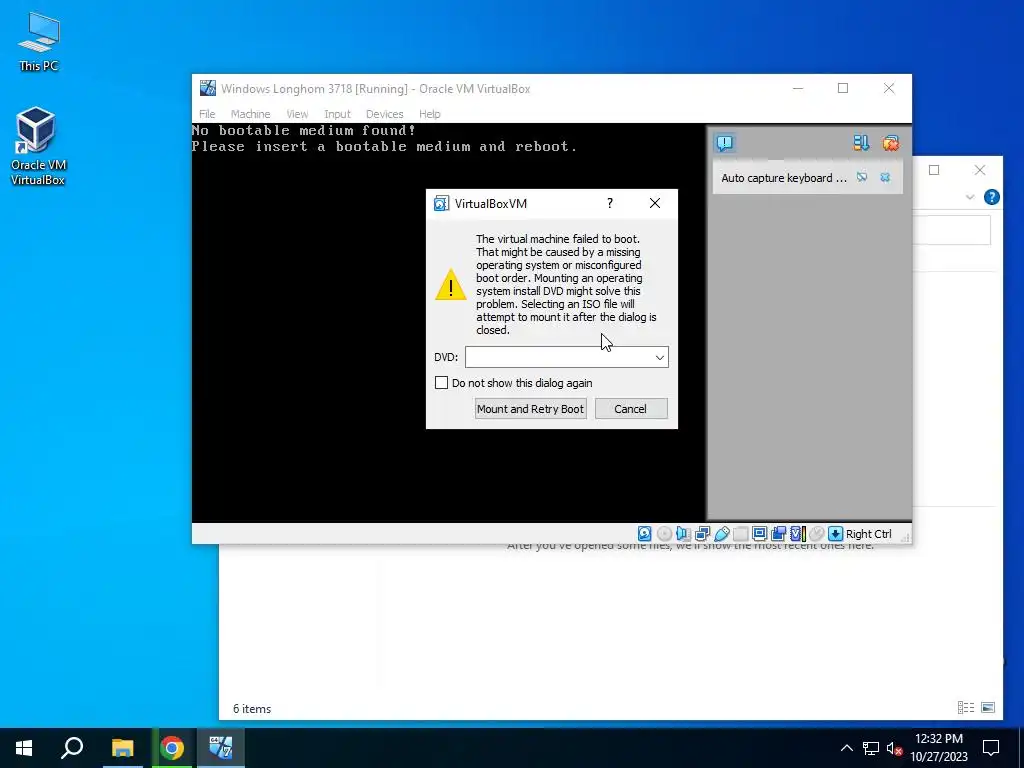Check 'Do not show this dialog again'
This screenshot has height=768, width=1024.
441,383
